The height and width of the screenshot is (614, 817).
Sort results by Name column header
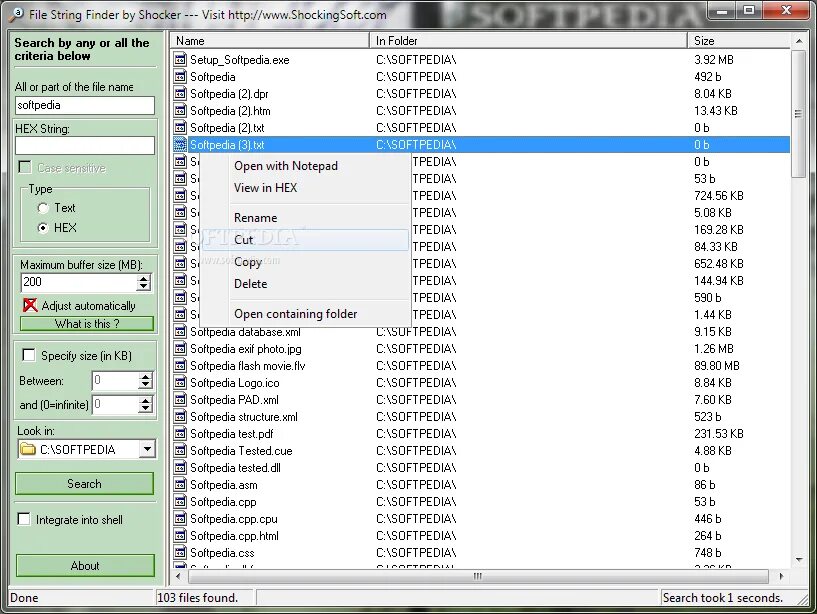[270, 41]
